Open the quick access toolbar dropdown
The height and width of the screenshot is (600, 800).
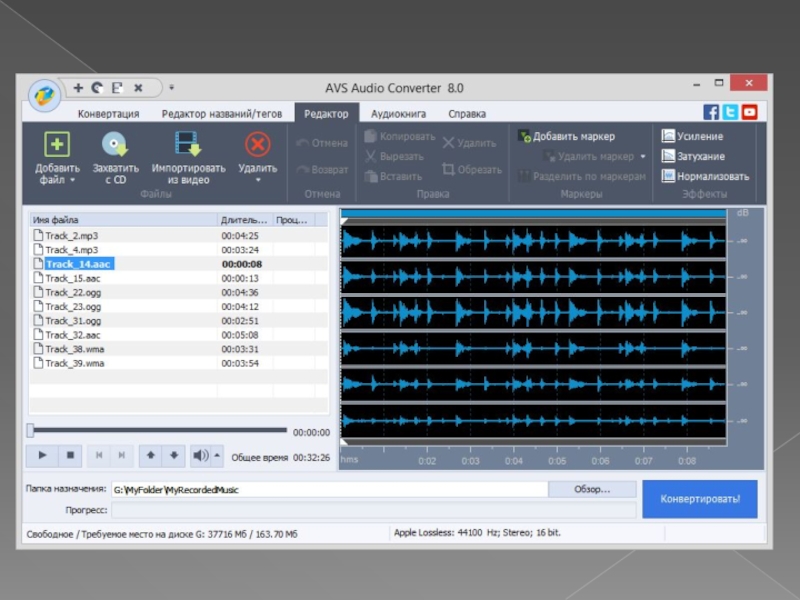(x=171, y=88)
